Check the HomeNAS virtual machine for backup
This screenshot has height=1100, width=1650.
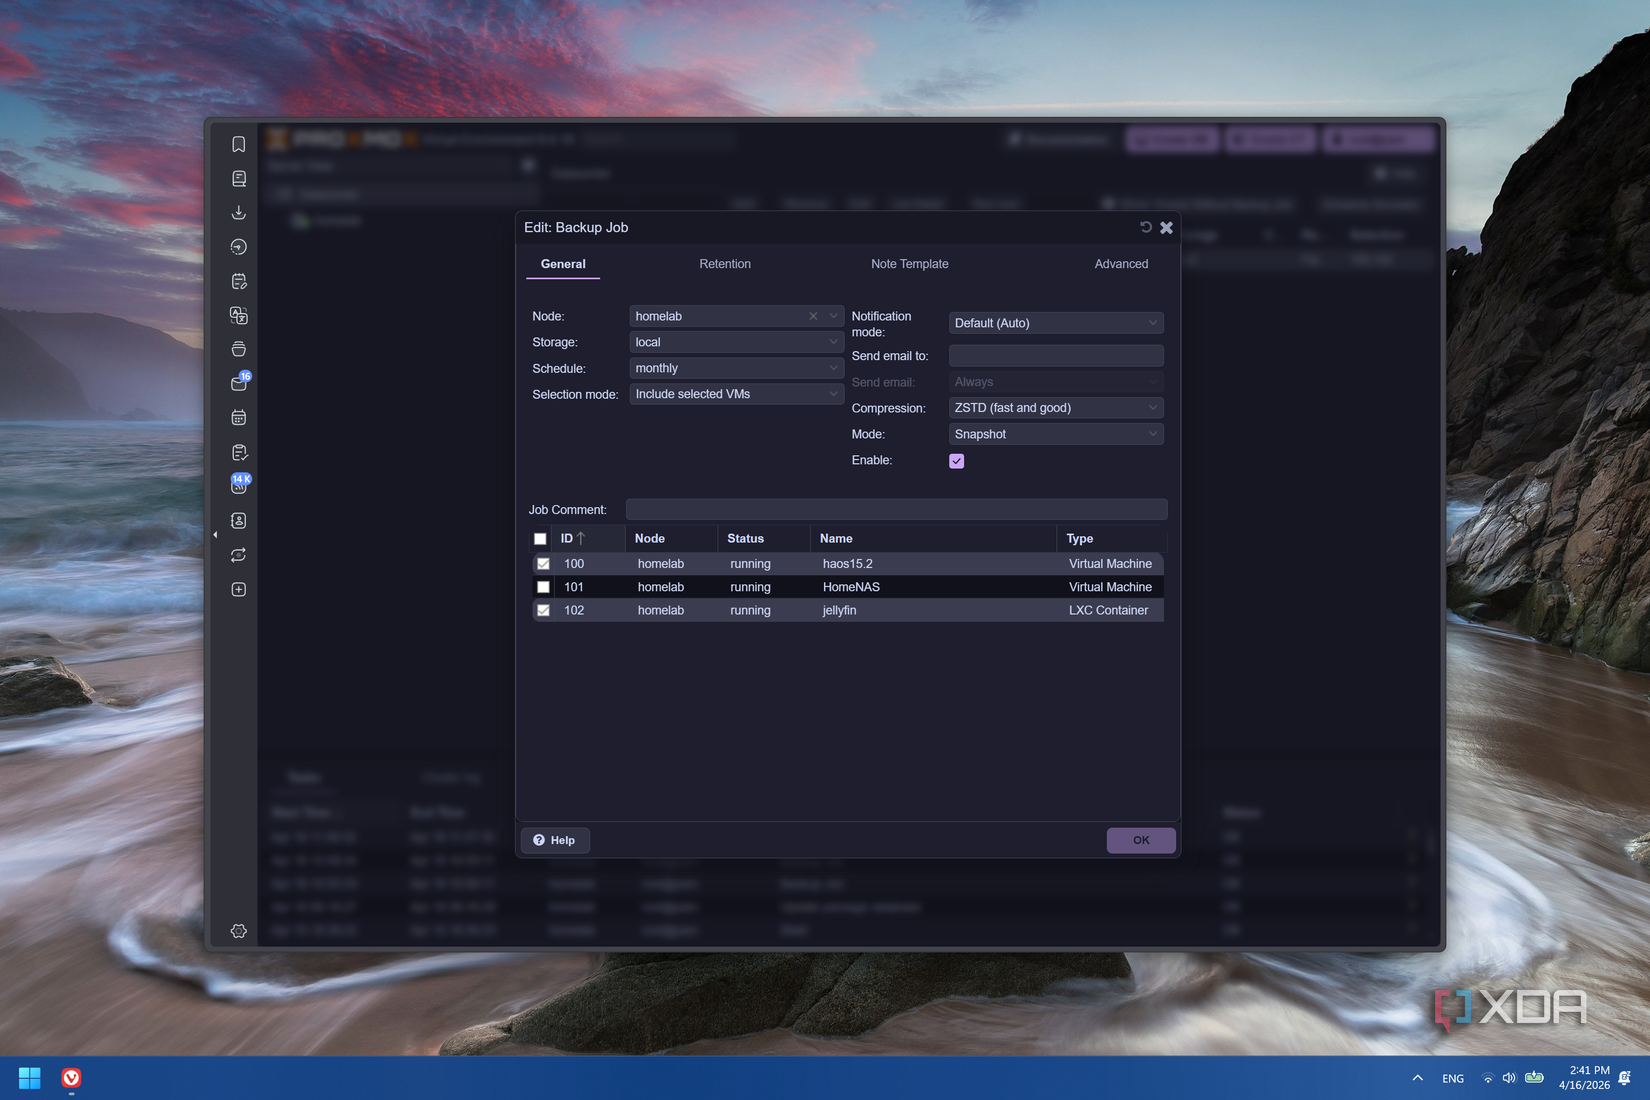tap(543, 587)
